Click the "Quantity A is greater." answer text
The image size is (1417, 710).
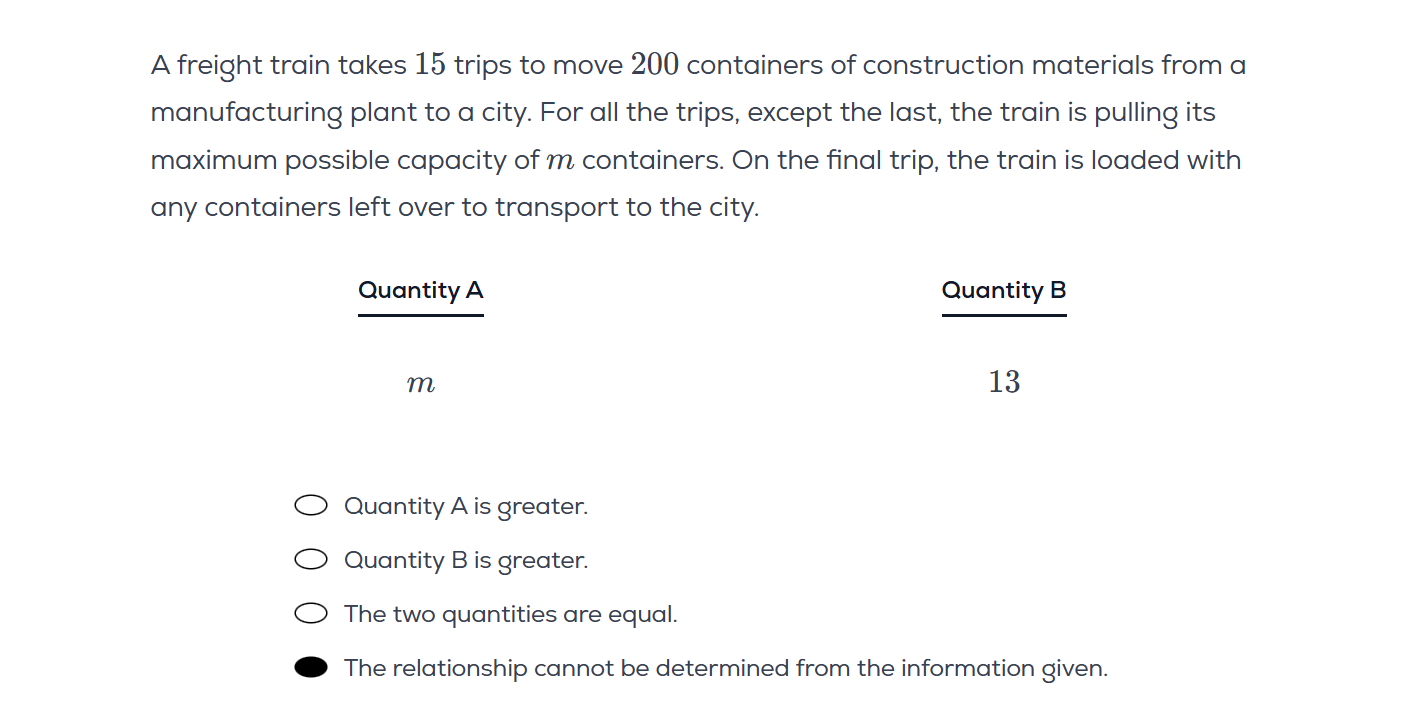[x=466, y=507]
